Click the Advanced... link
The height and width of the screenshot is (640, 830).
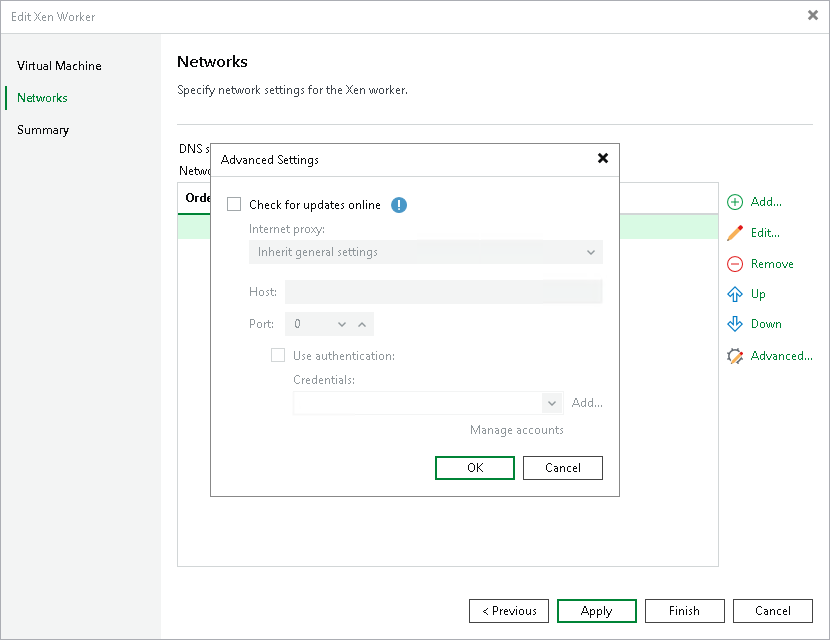[781, 356]
